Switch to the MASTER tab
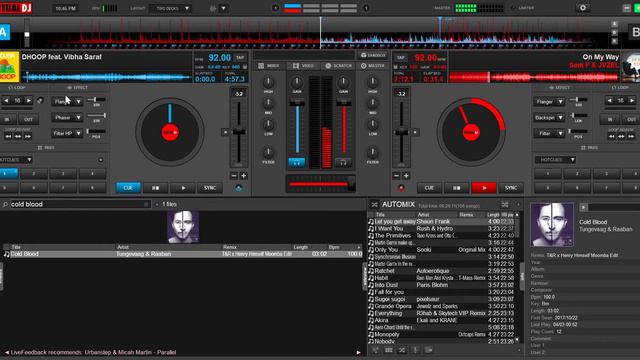The height and width of the screenshot is (360, 640). pos(373,66)
